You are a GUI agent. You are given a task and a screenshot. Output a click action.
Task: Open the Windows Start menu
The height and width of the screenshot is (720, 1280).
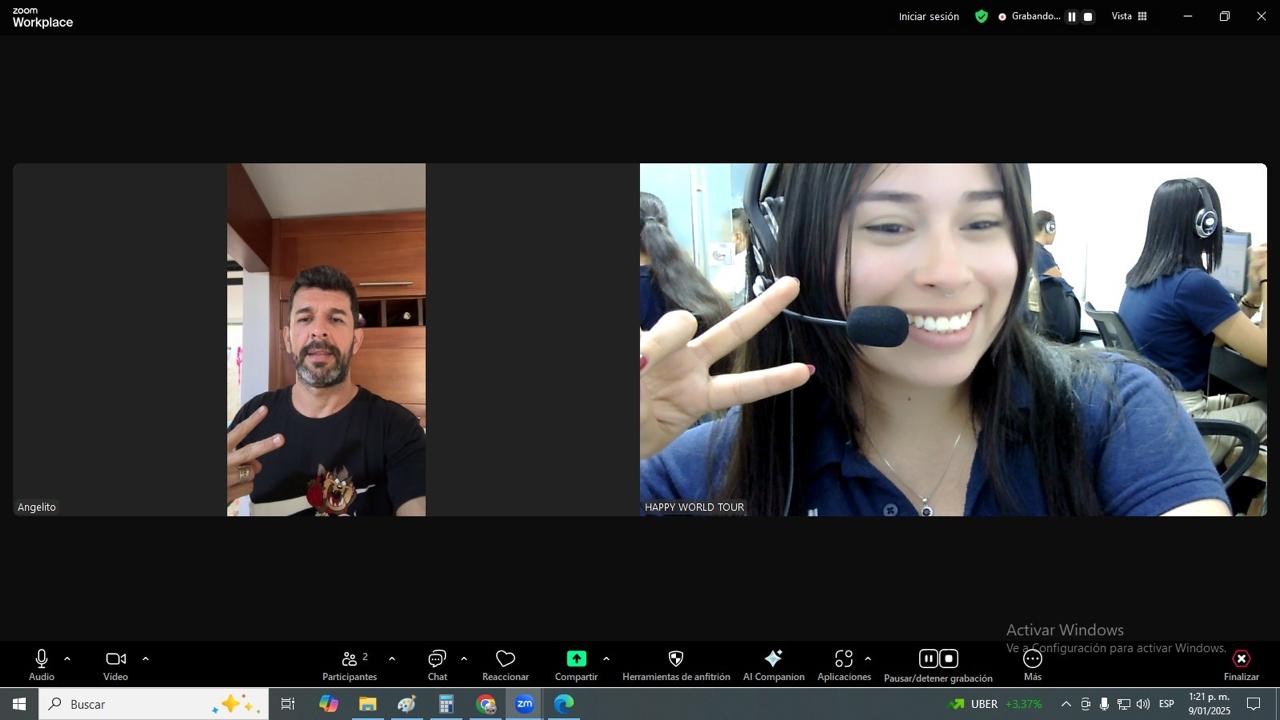19,704
